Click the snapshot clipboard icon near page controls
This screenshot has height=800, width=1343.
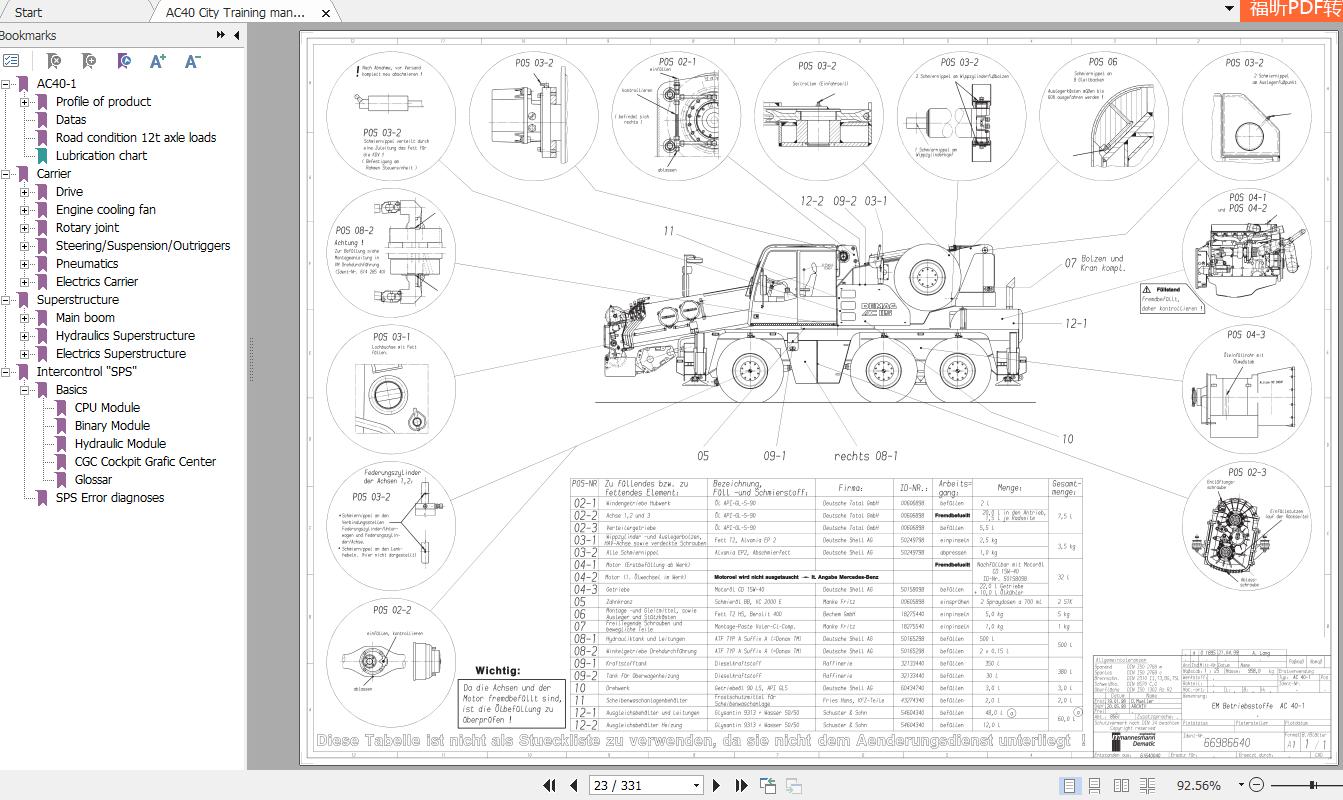click(768, 785)
